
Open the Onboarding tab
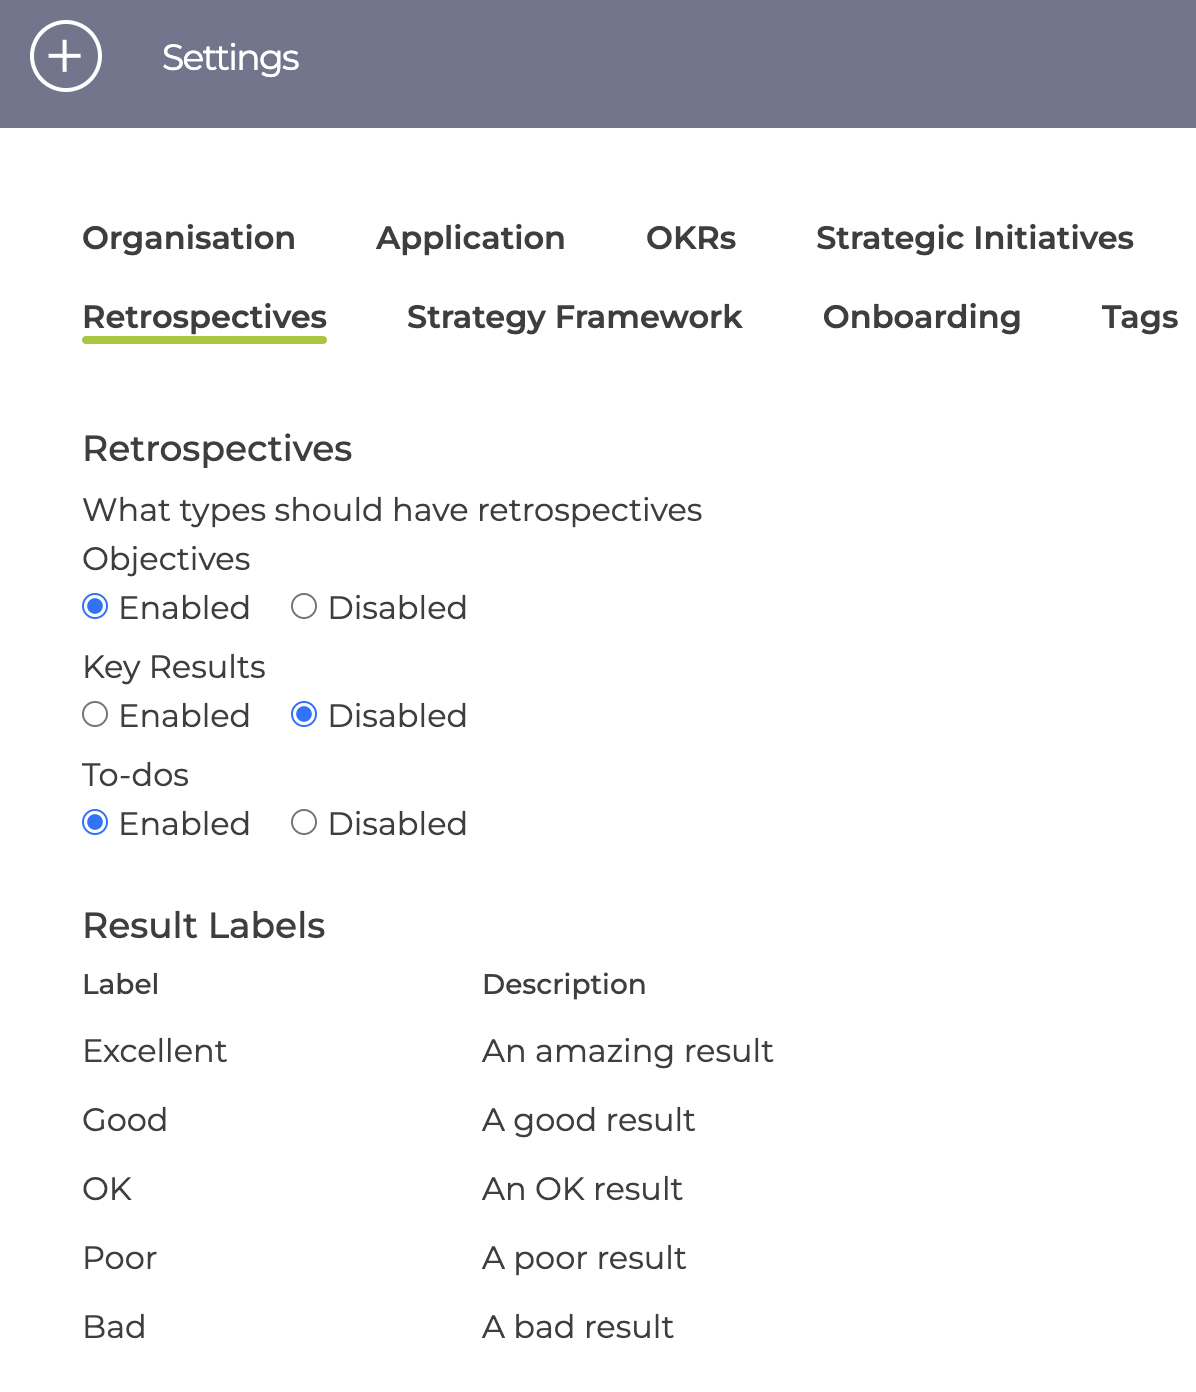pyautogui.click(x=922, y=317)
